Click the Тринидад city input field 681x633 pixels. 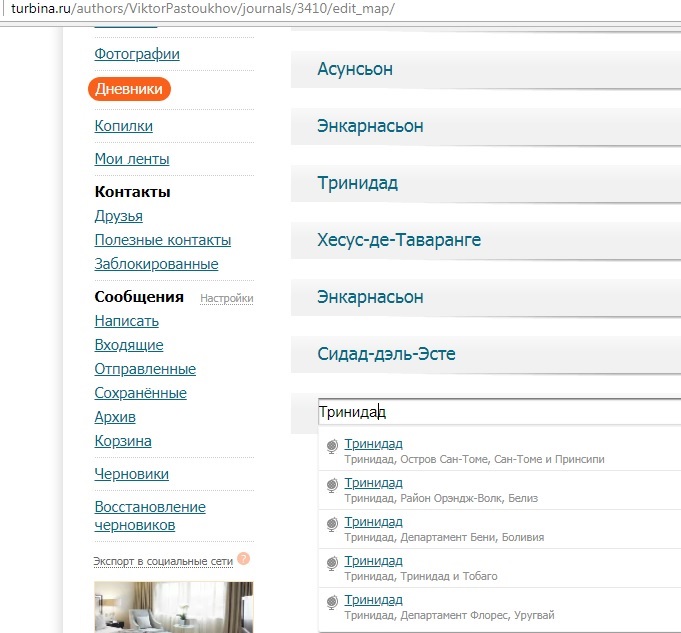(x=495, y=412)
